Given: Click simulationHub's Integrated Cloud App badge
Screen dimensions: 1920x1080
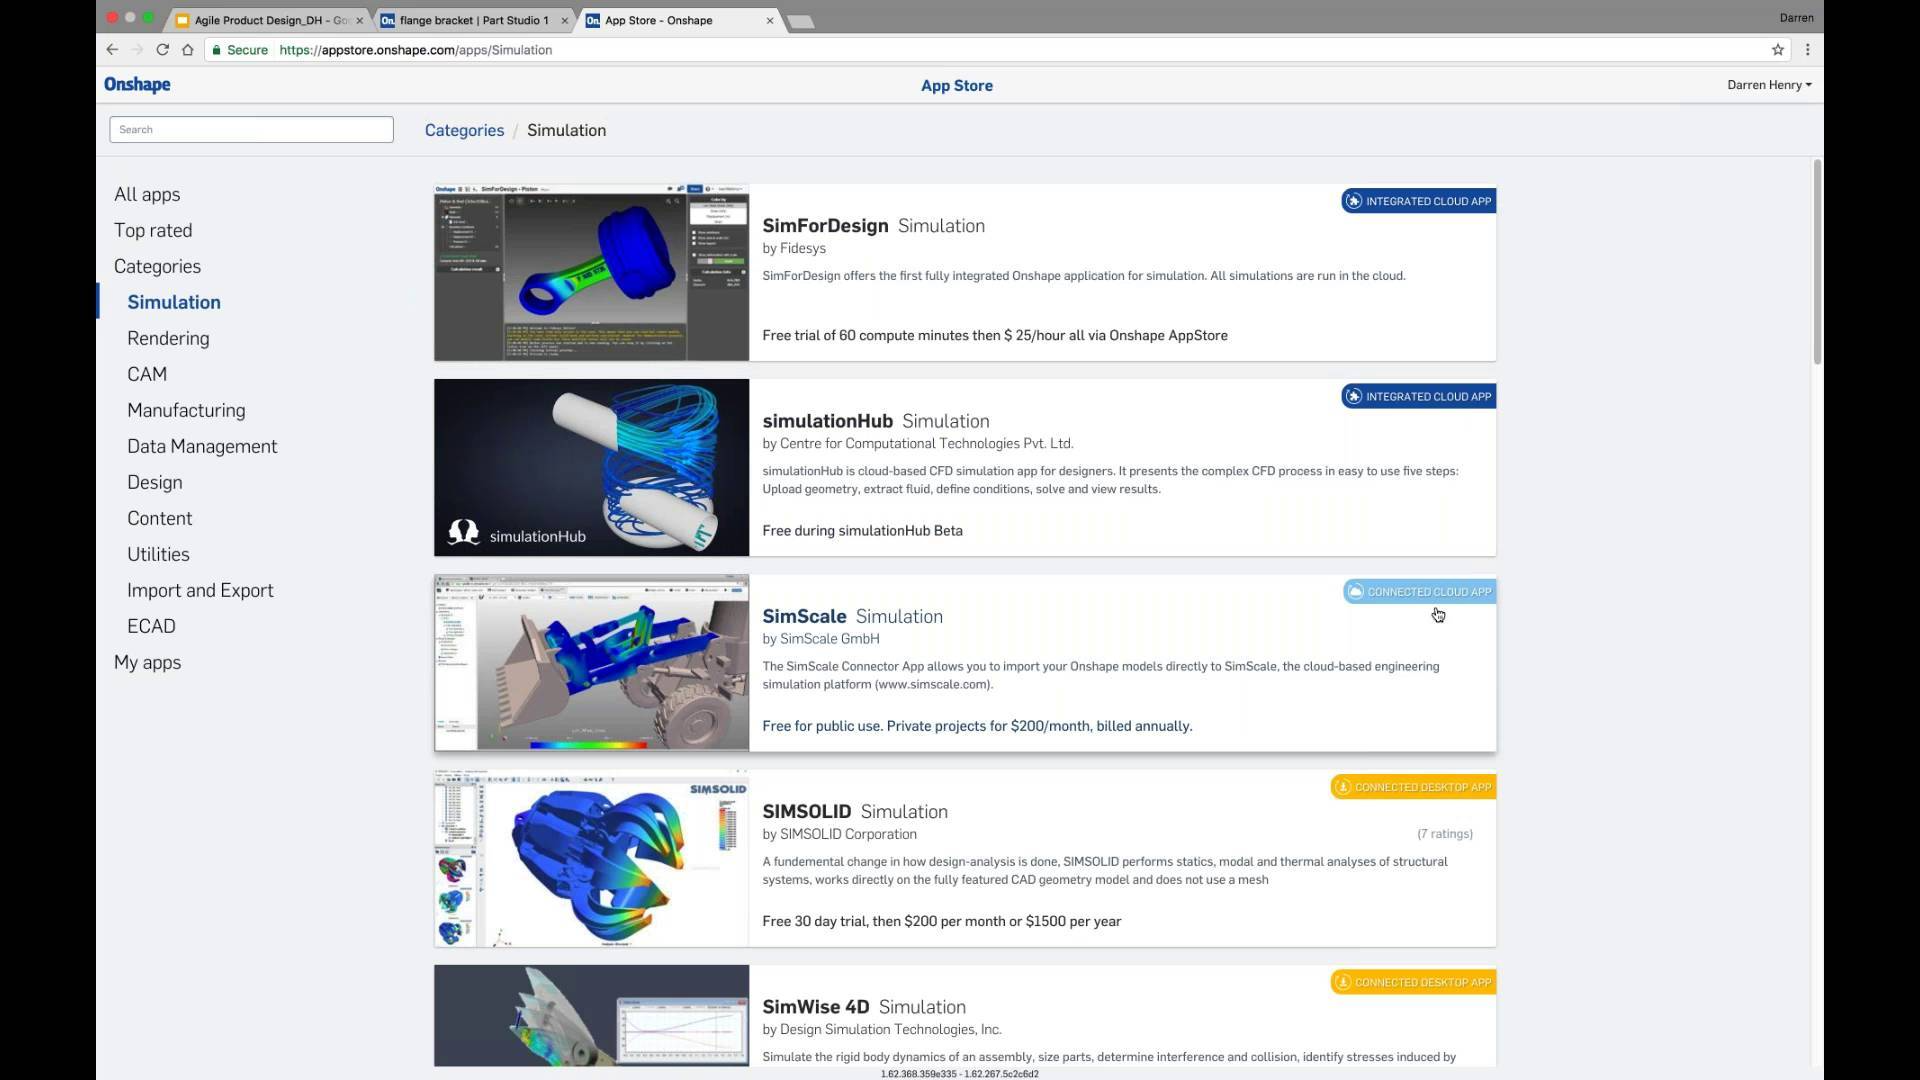Looking at the screenshot, I should tap(1418, 396).
